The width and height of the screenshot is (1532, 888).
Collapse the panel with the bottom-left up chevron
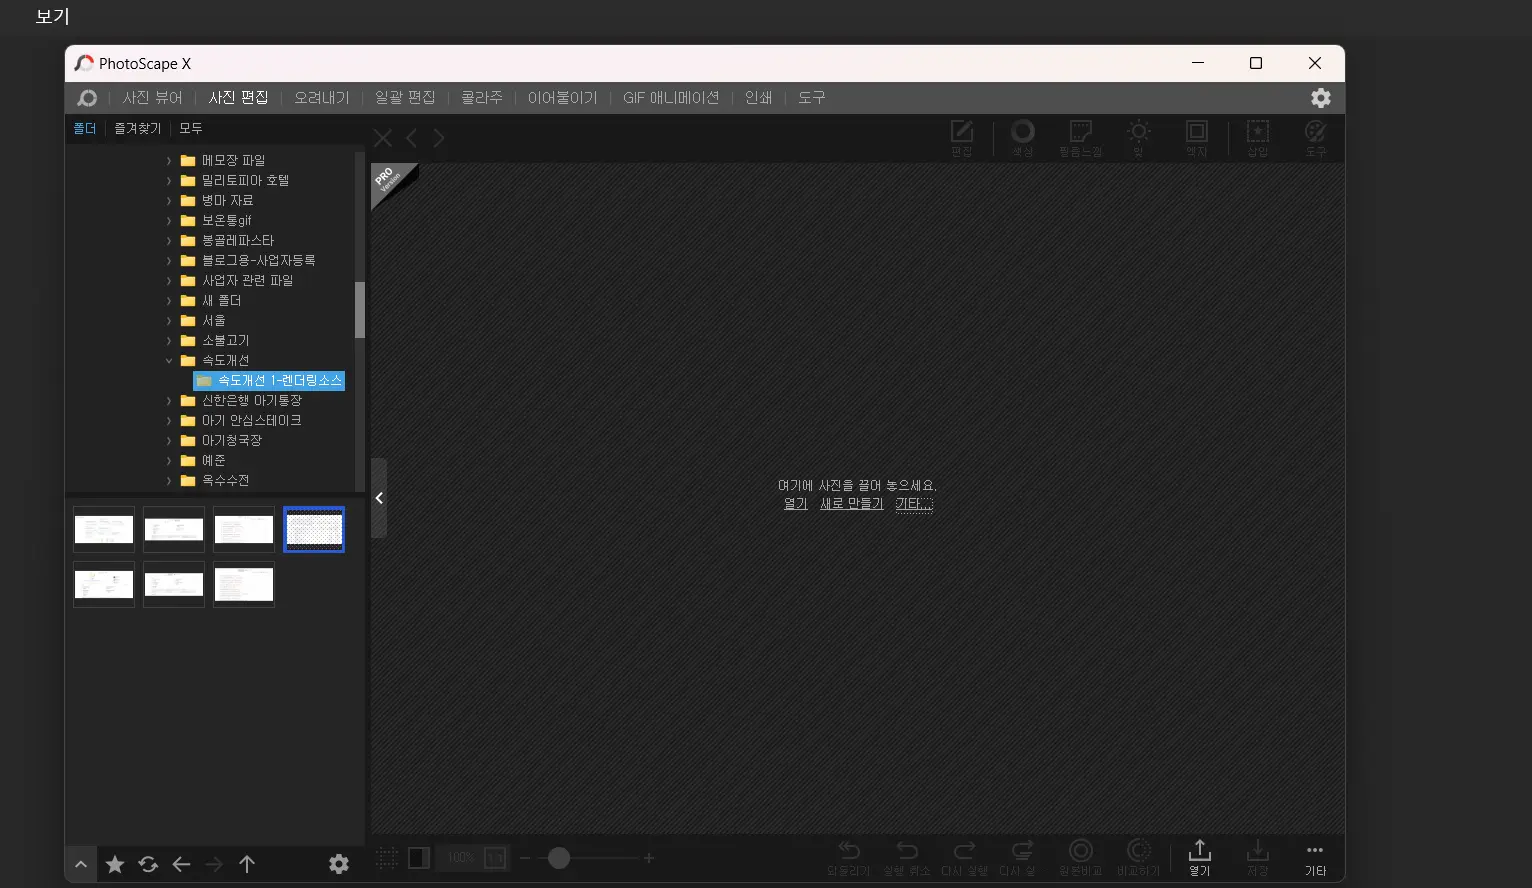81,864
